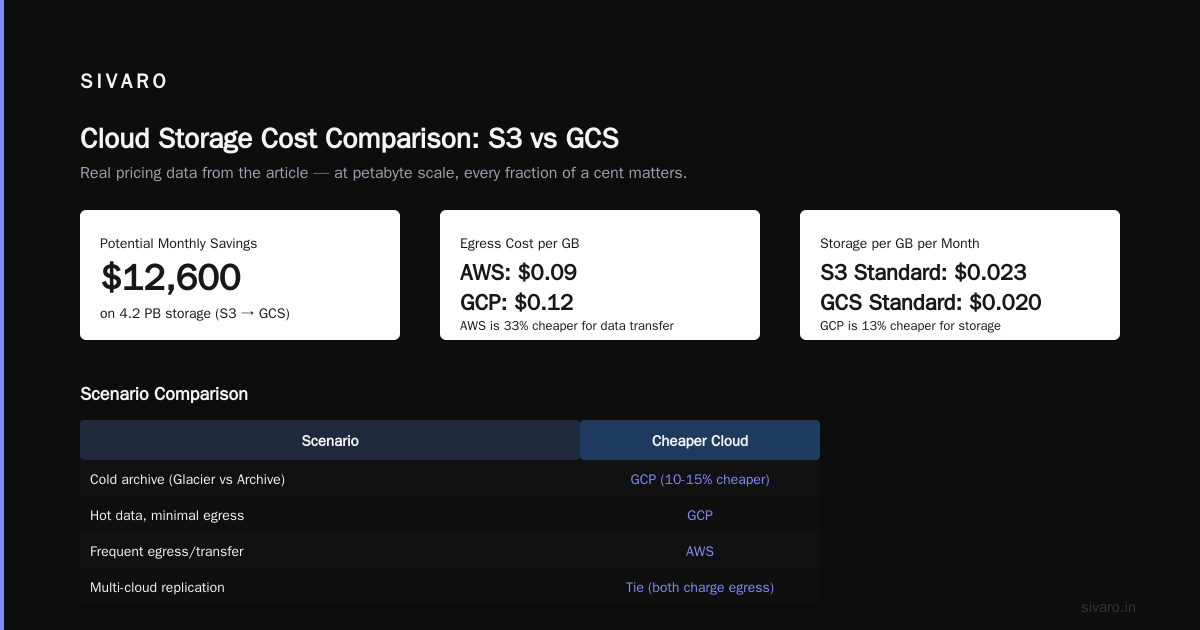This screenshot has width=1200, height=630.
Task: Open the sivaro.in footer link
Action: (1109, 607)
